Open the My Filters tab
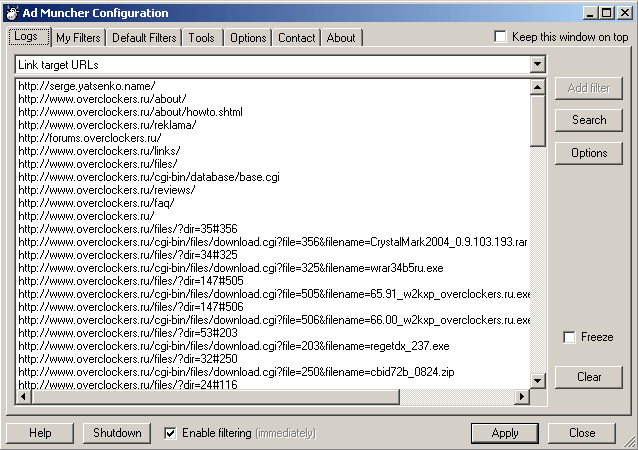Image resolution: width=638 pixels, height=450 pixels. point(78,38)
